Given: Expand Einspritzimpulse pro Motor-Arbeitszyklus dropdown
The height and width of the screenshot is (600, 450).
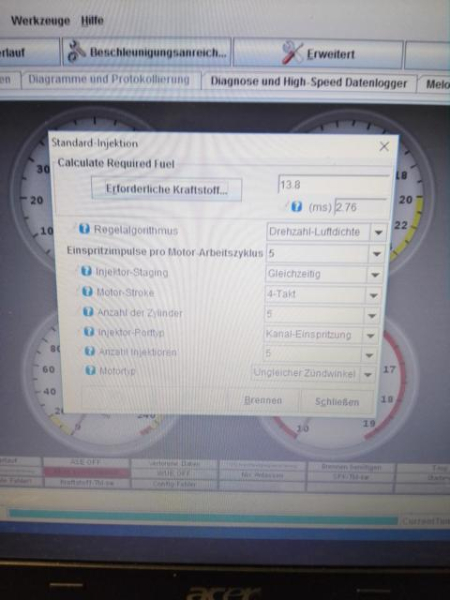Looking at the screenshot, I should pyautogui.click(x=326, y=253).
